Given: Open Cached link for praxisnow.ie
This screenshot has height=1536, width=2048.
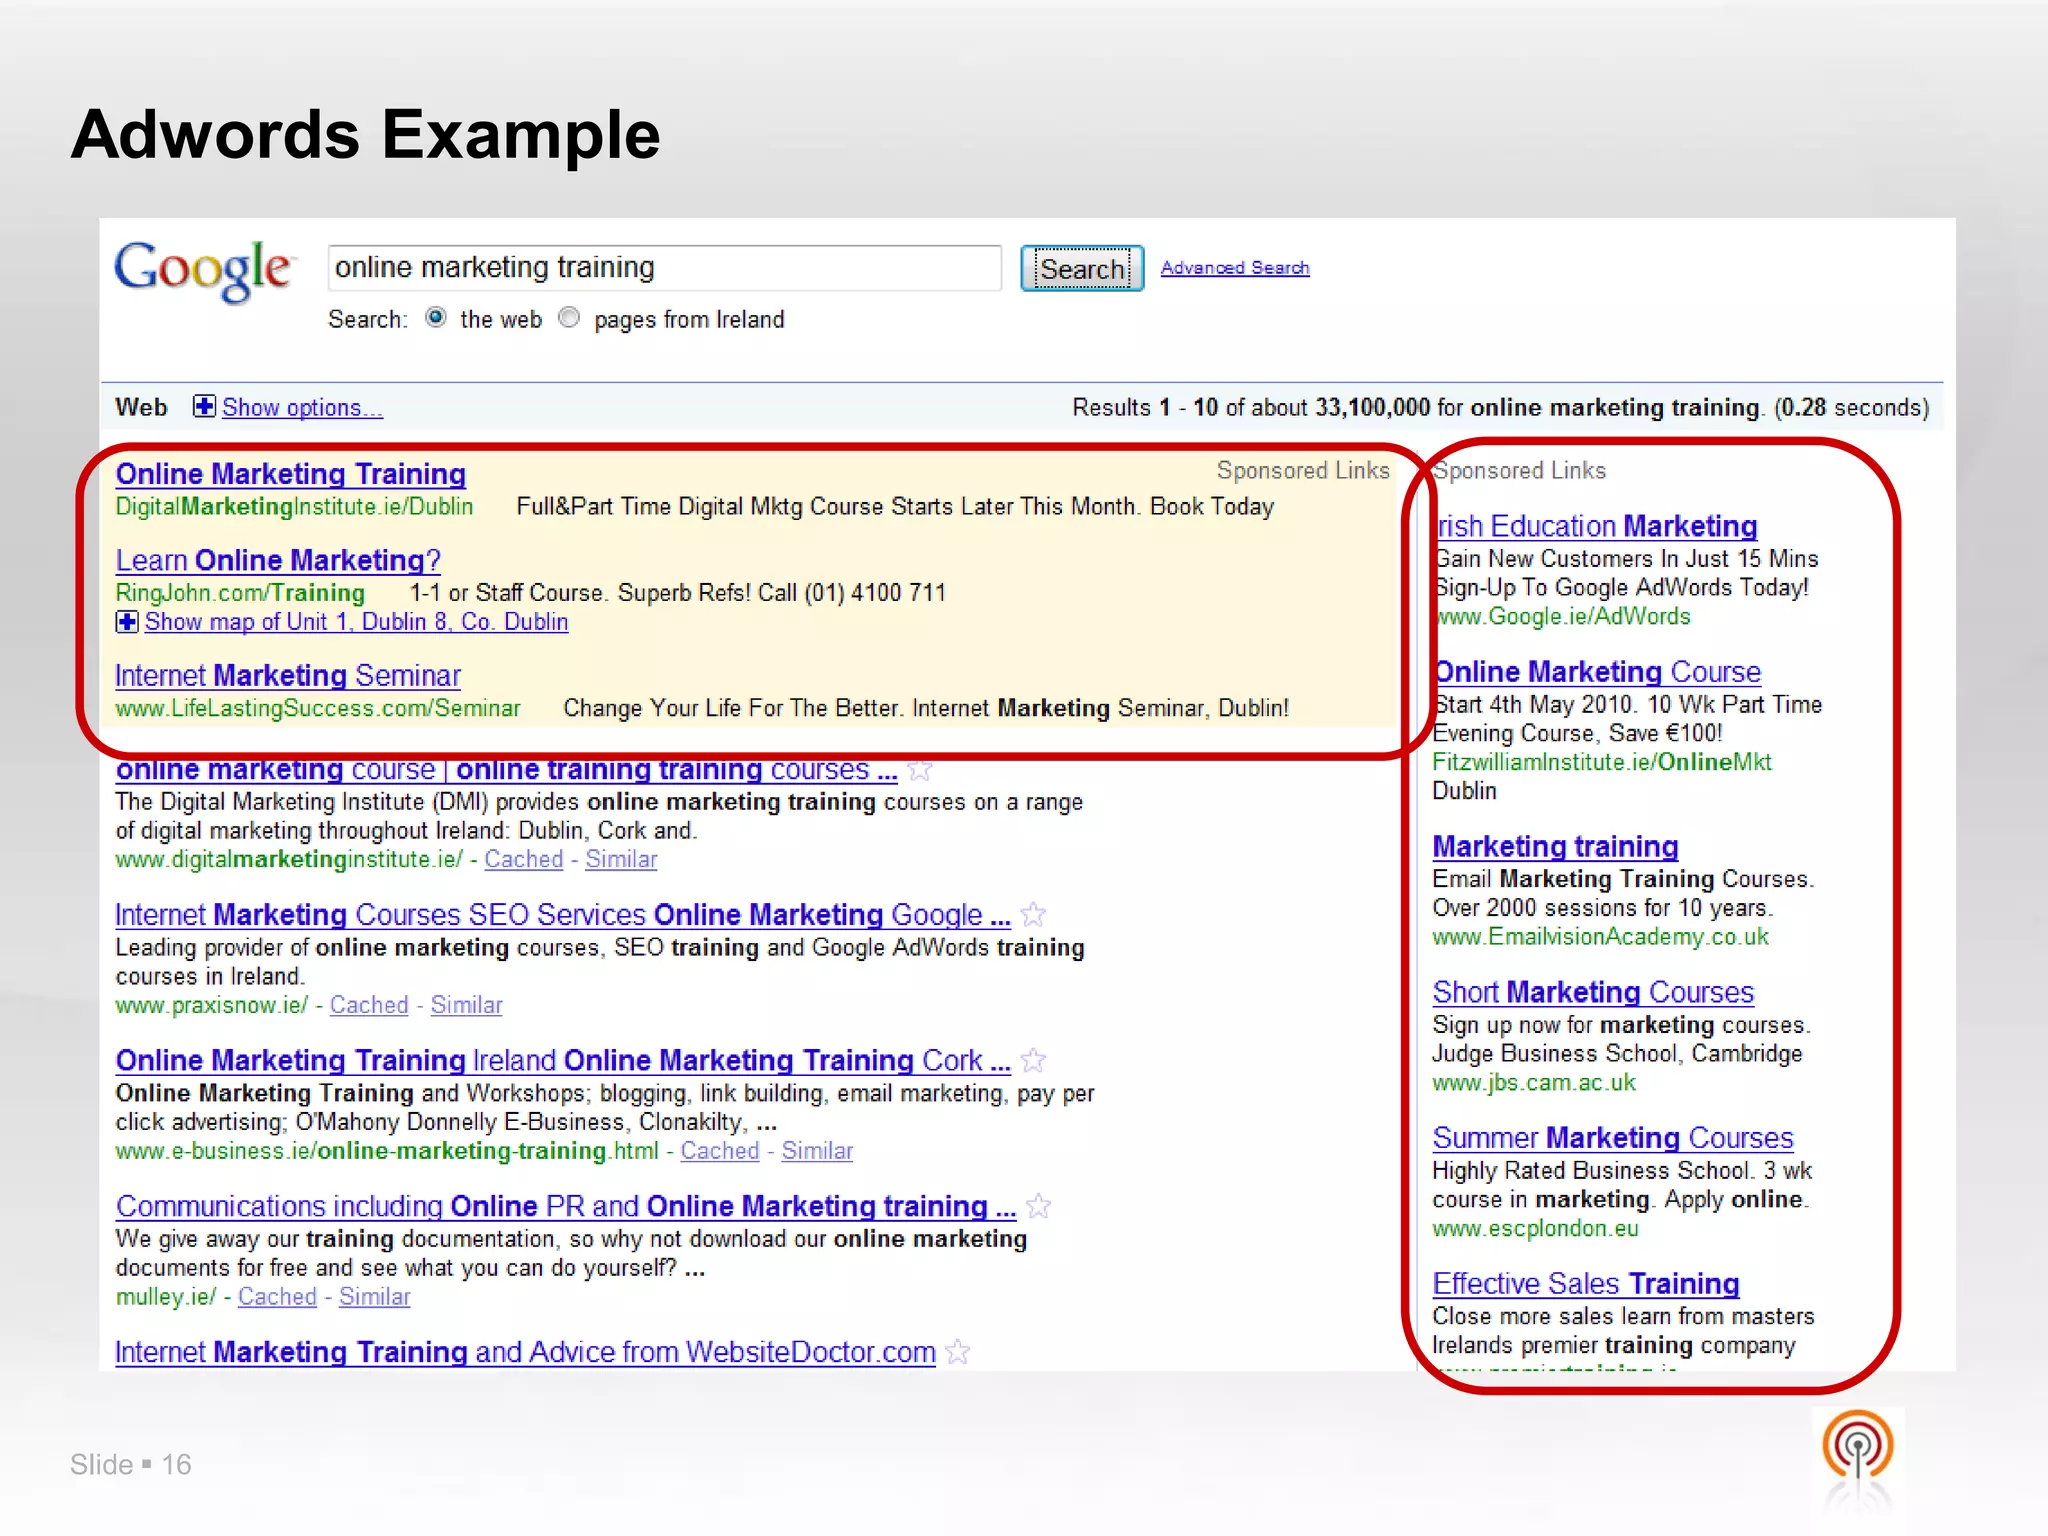Looking at the screenshot, I should 369,1005.
